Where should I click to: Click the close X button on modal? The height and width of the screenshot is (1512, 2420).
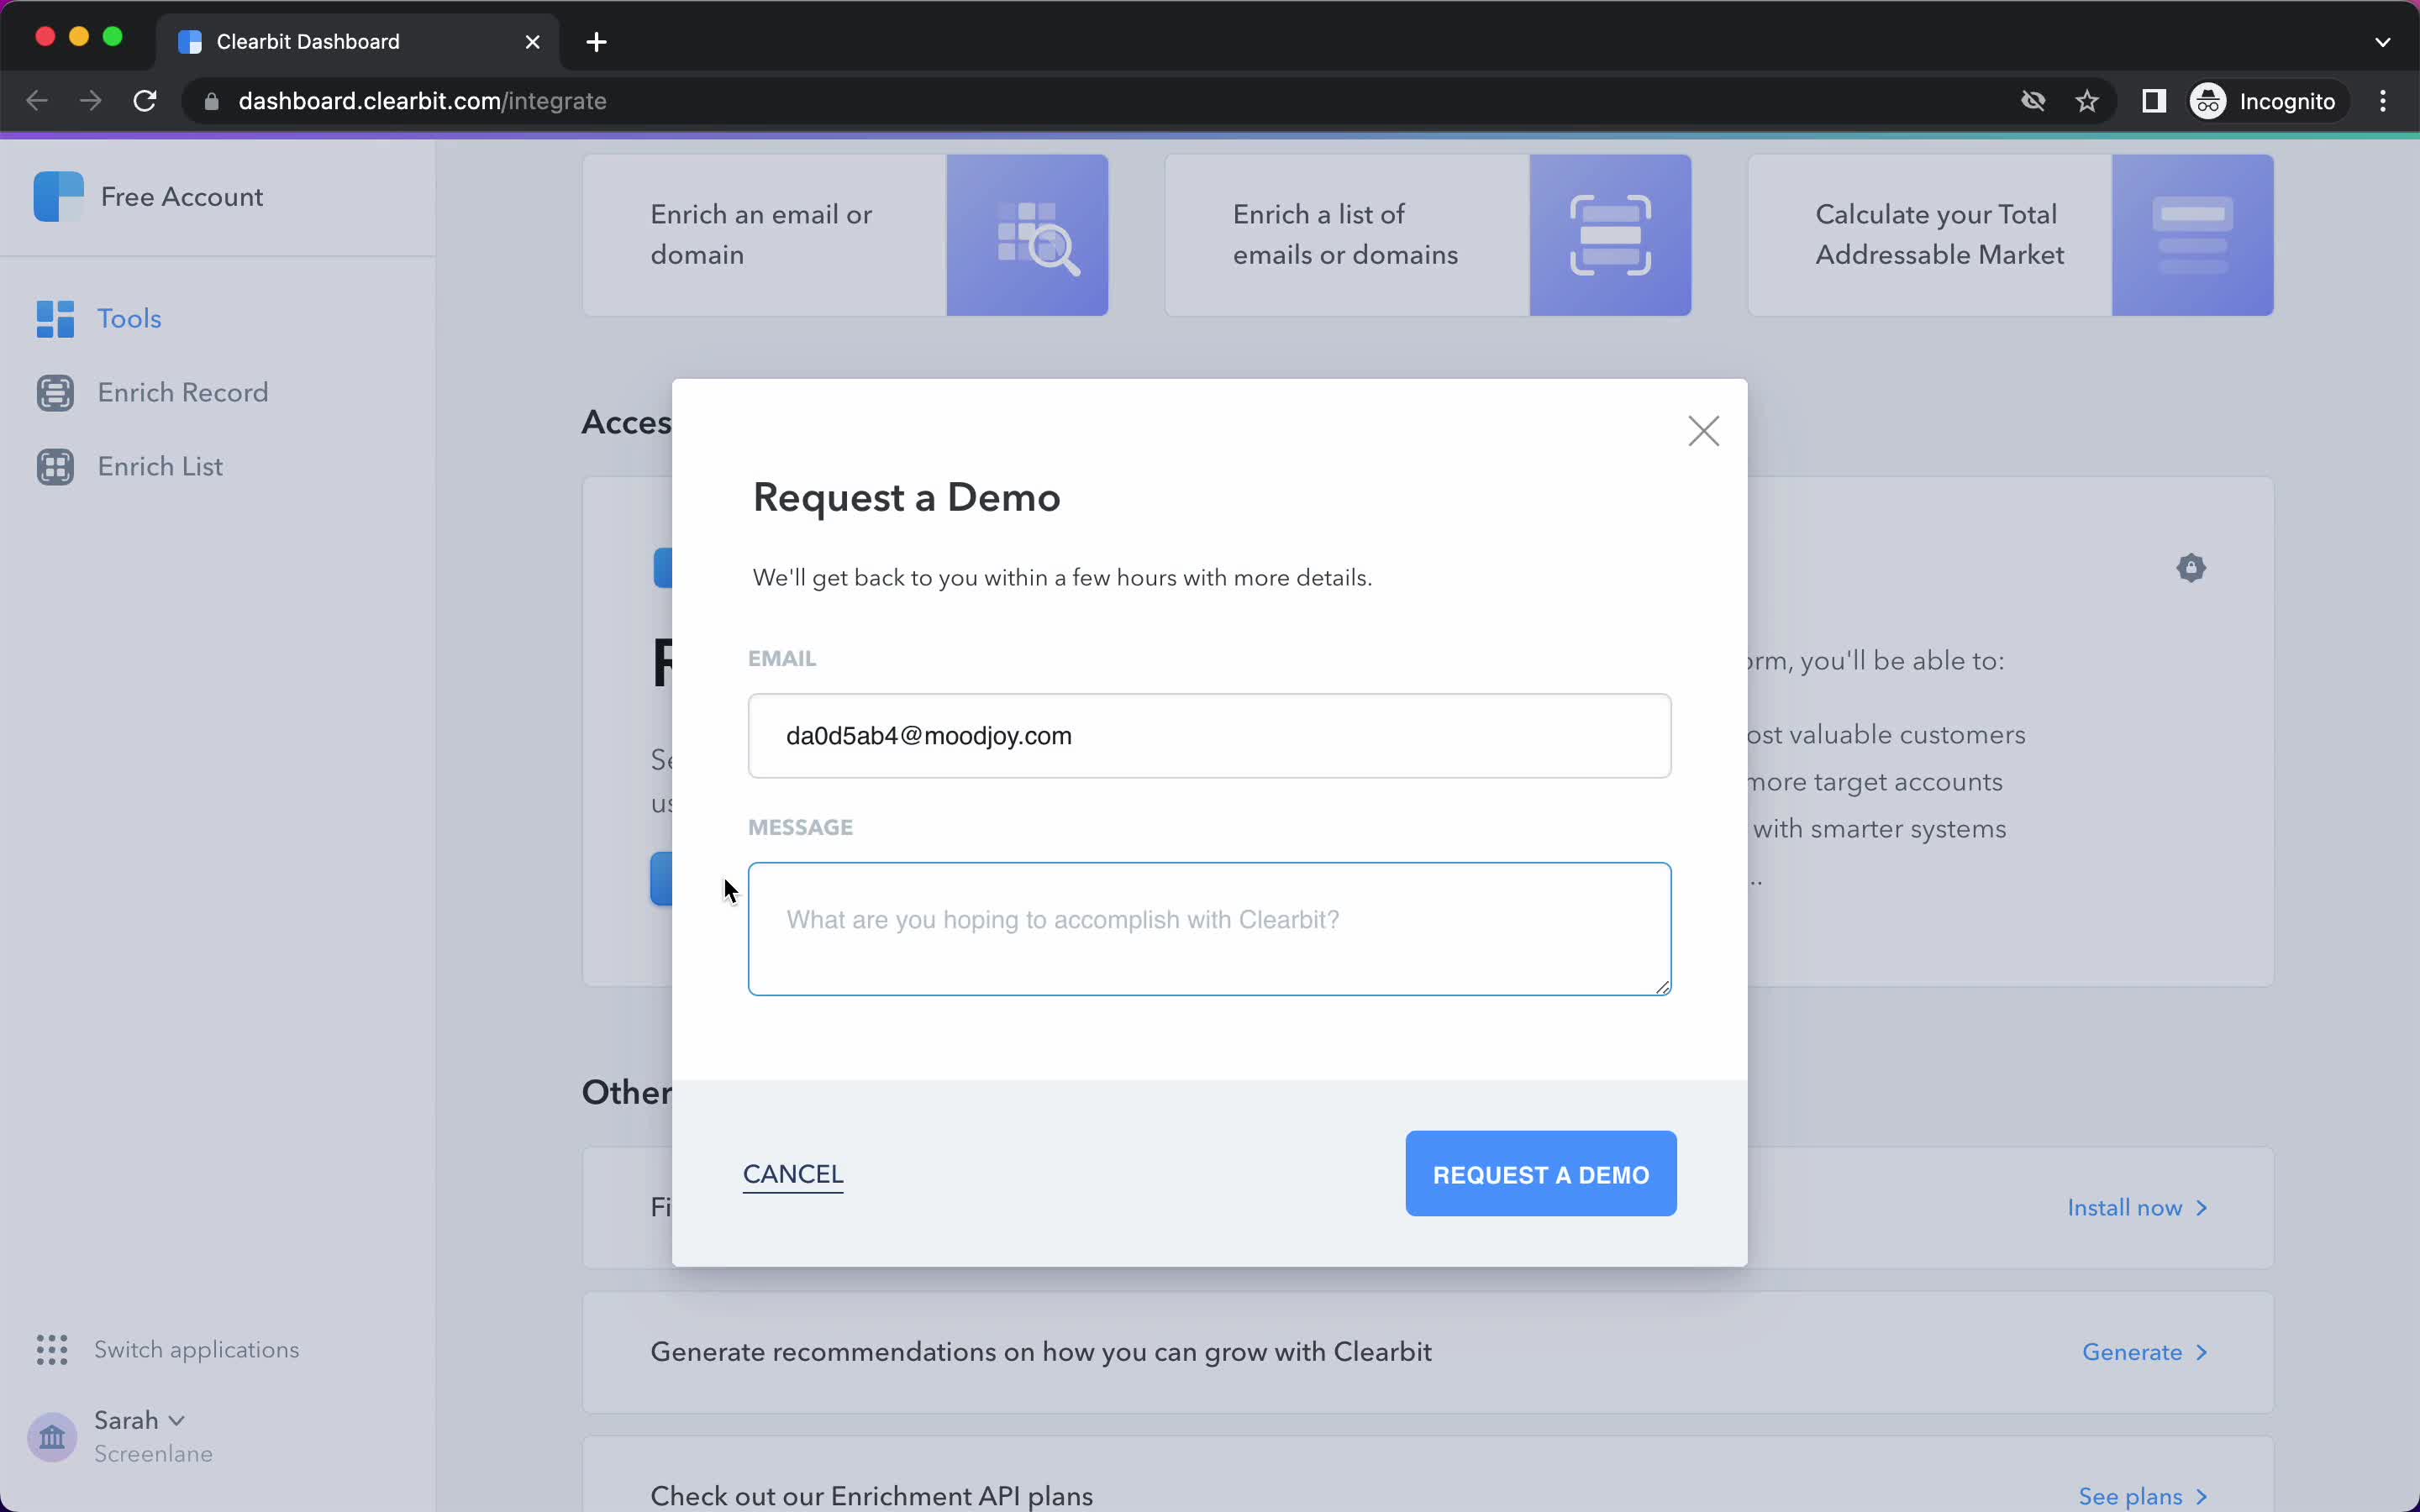point(1704,430)
